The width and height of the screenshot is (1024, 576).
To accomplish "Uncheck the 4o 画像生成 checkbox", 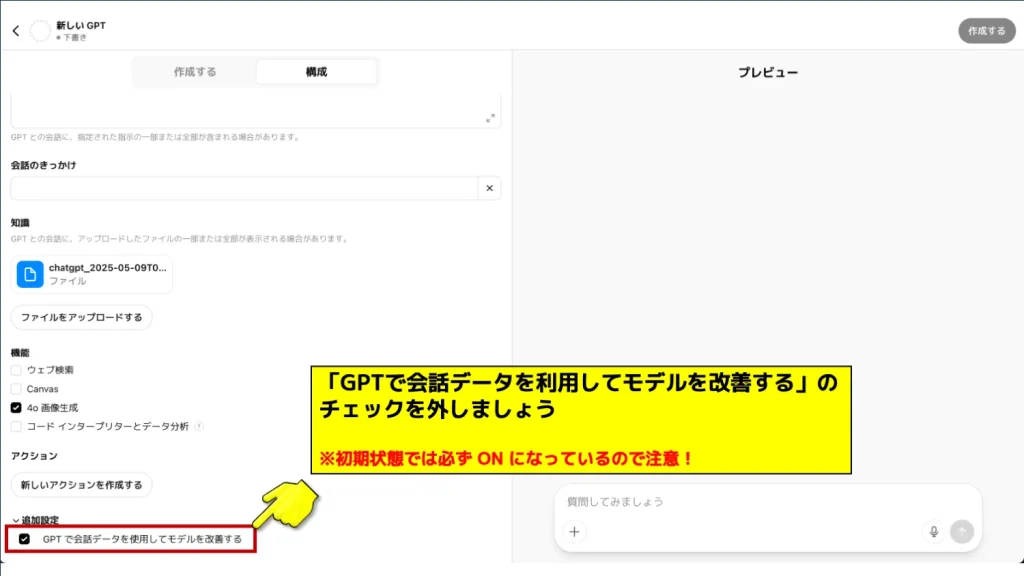I will click(x=16, y=408).
